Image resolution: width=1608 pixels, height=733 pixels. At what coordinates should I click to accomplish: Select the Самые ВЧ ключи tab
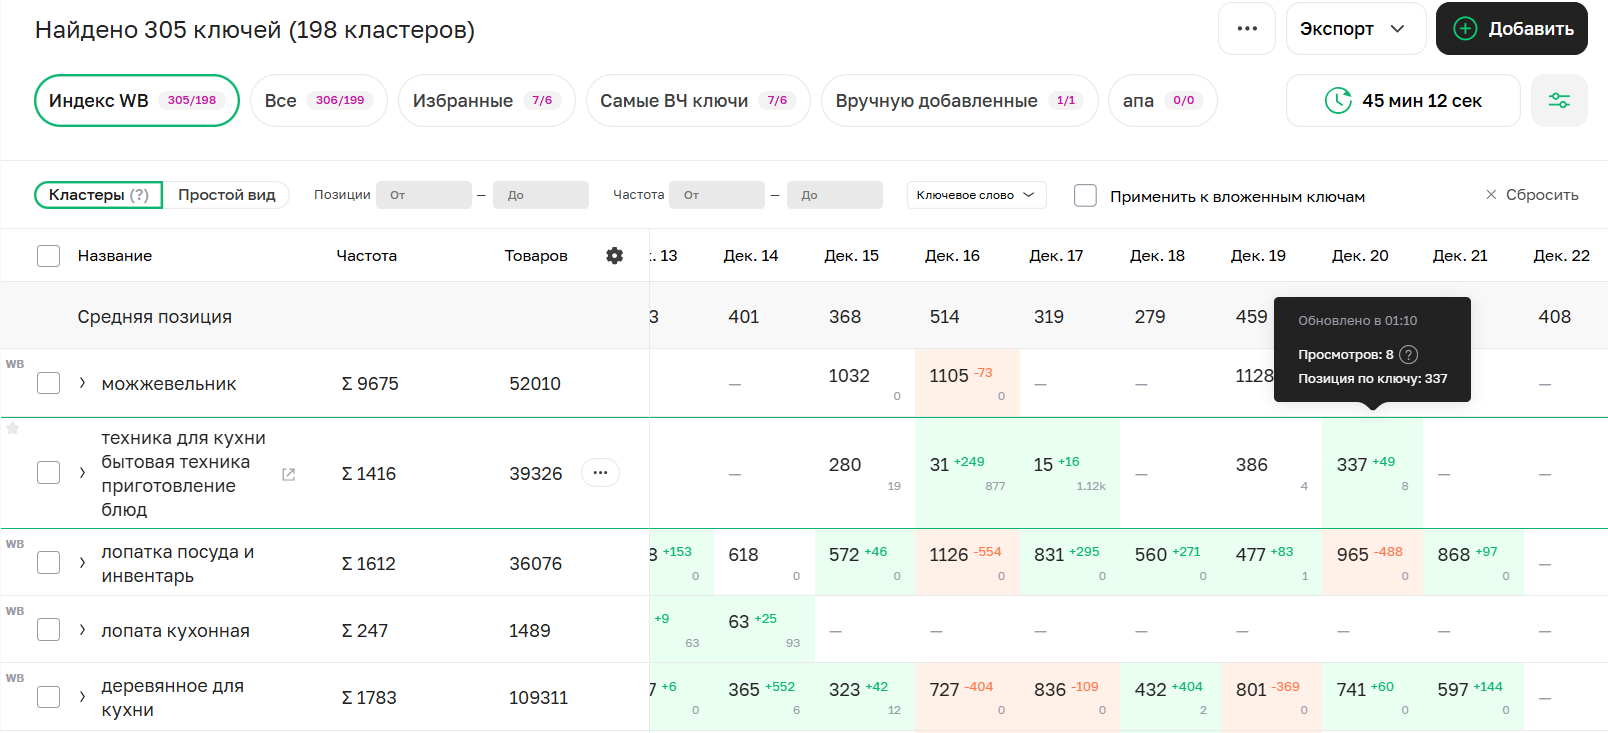pos(697,101)
